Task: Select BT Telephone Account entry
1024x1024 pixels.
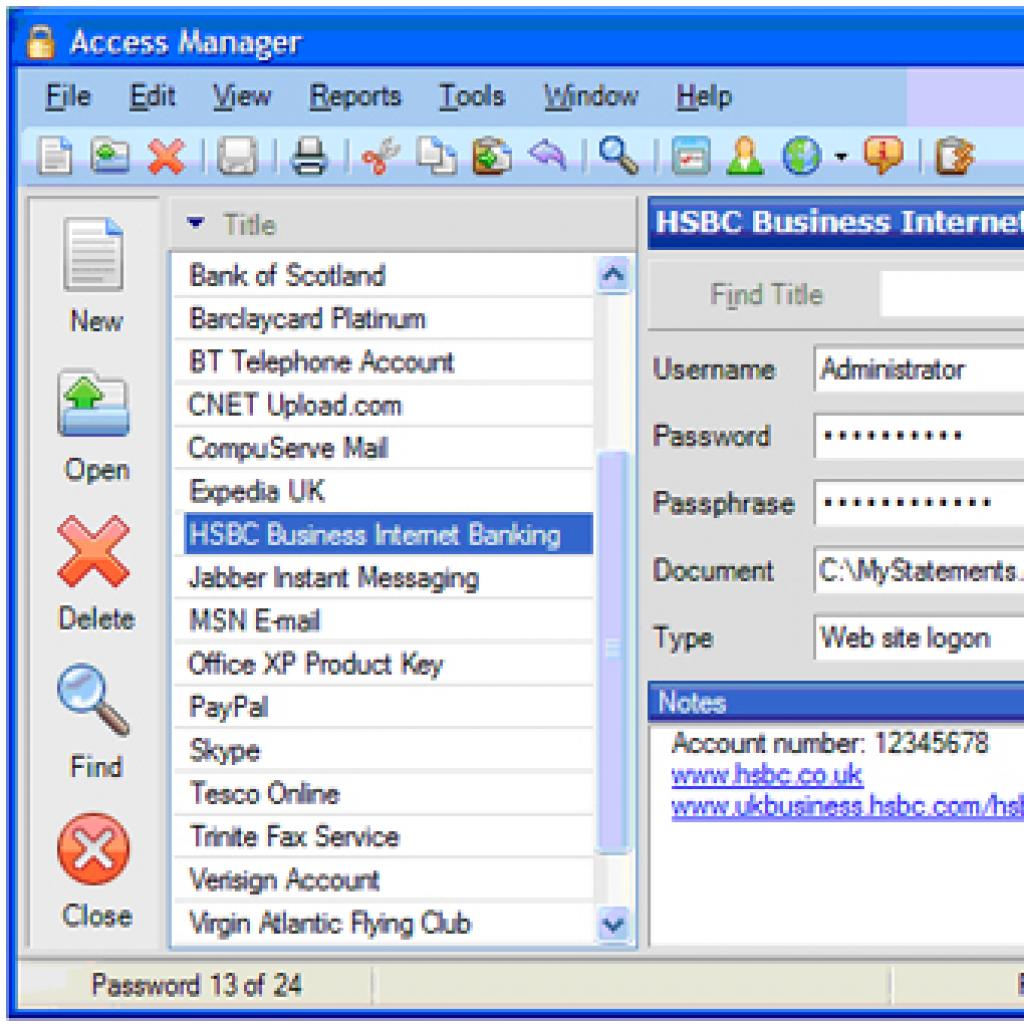Action: click(383, 362)
